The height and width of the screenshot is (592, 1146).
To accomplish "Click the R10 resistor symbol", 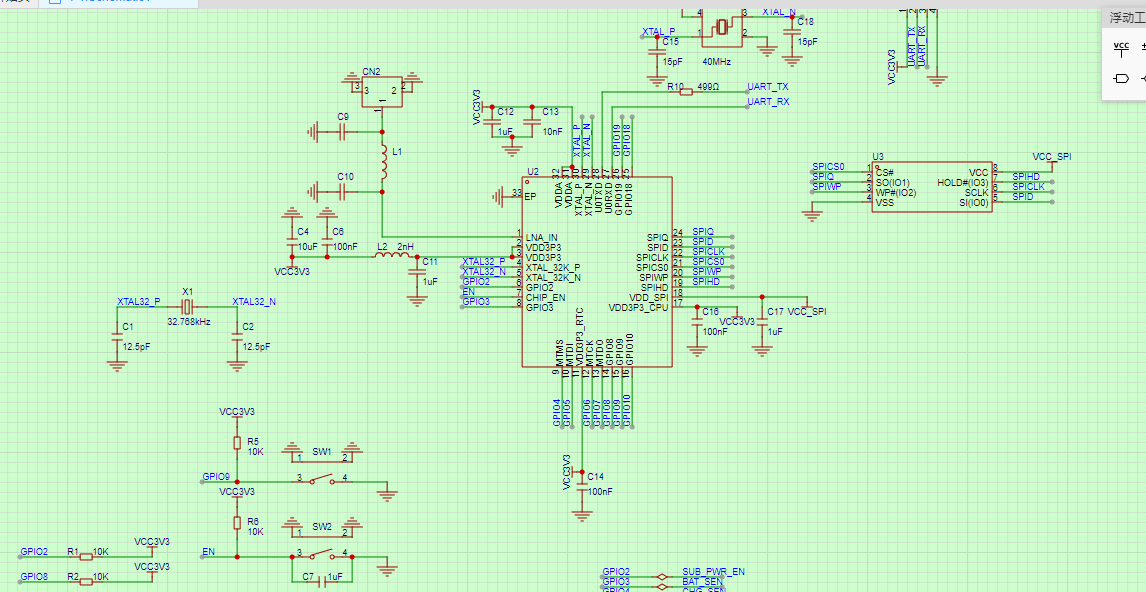I will tap(686, 92).
